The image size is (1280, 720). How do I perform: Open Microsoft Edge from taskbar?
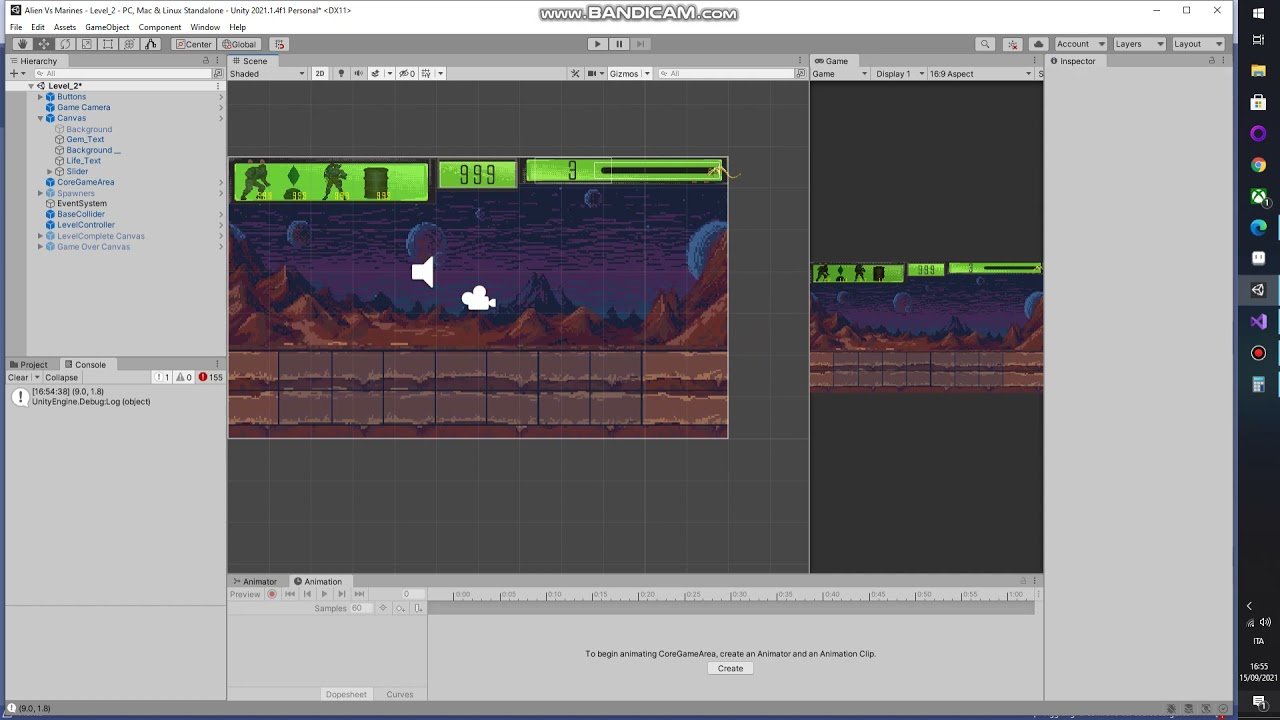click(x=1258, y=228)
